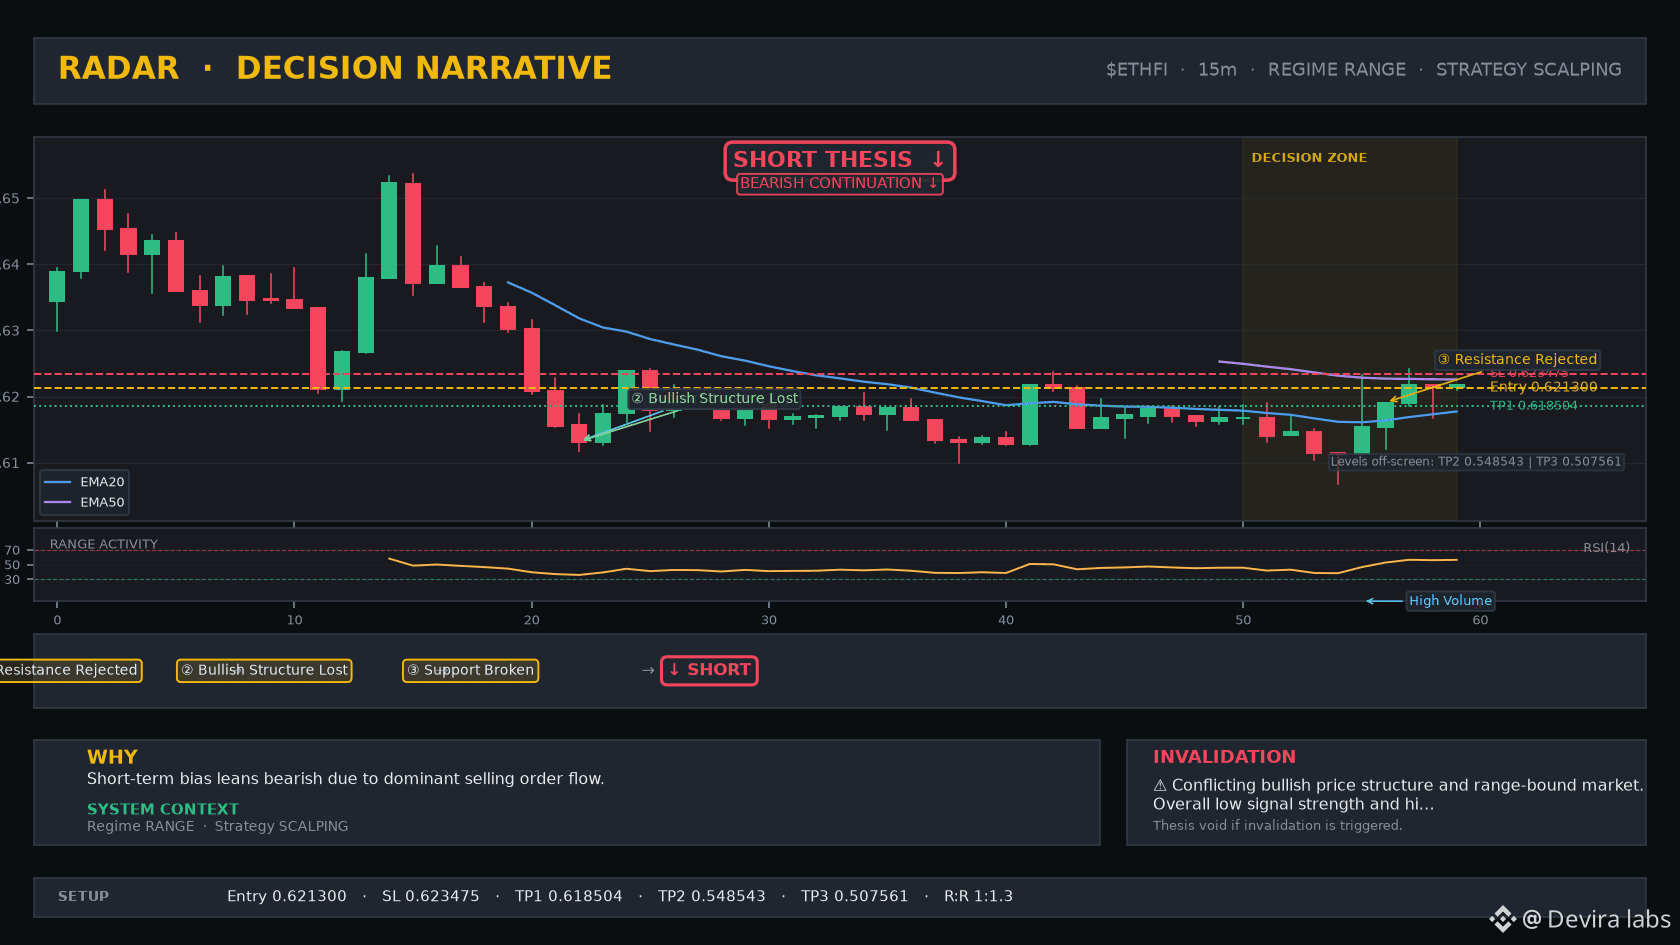This screenshot has width=1680, height=945.
Task: Click the 15m timeframe in the header
Action: (x=1217, y=70)
